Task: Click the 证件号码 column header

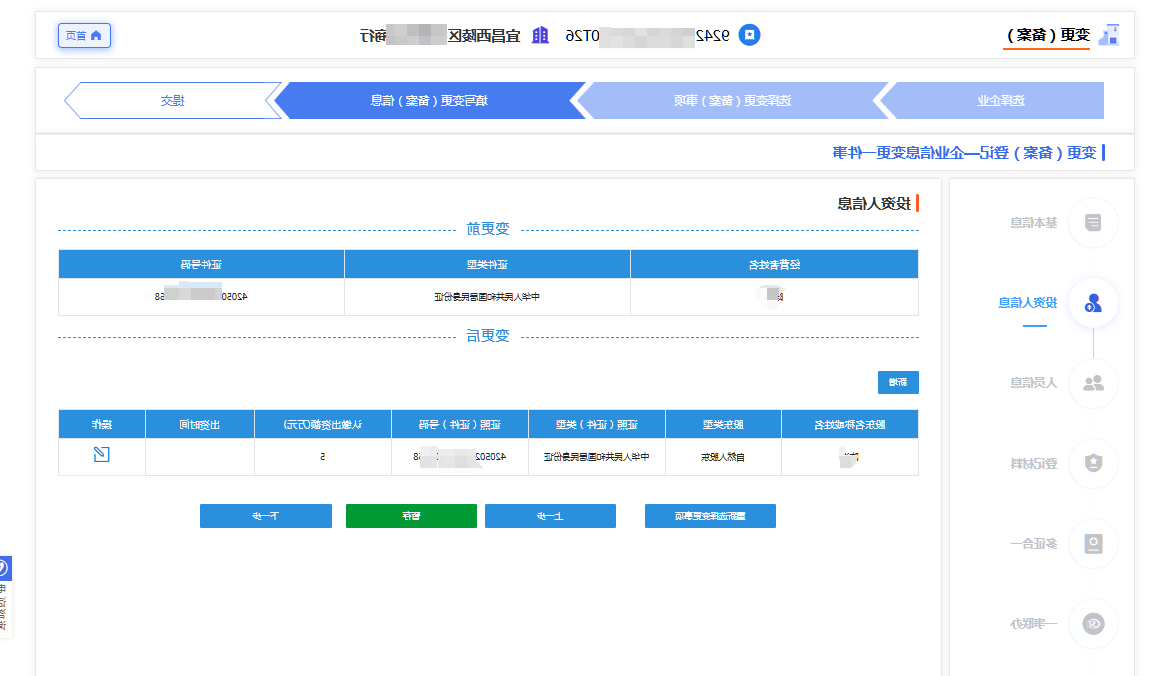Action: 201,264
